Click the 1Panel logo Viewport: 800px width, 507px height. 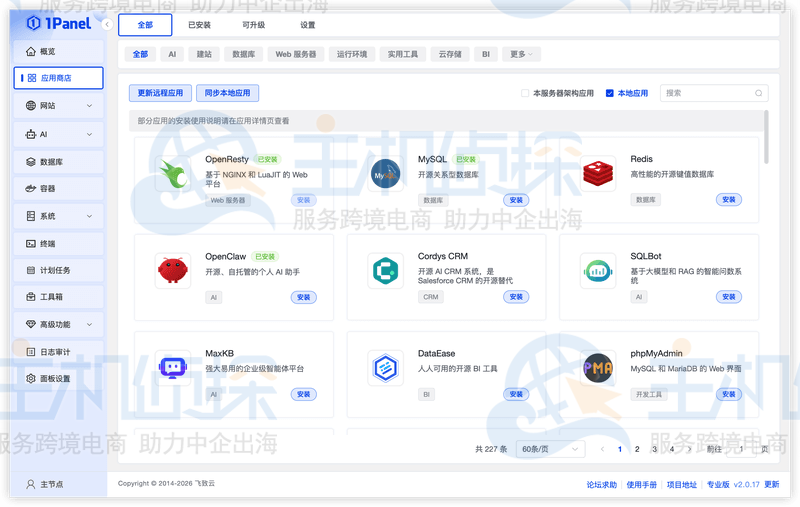click(59, 23)
